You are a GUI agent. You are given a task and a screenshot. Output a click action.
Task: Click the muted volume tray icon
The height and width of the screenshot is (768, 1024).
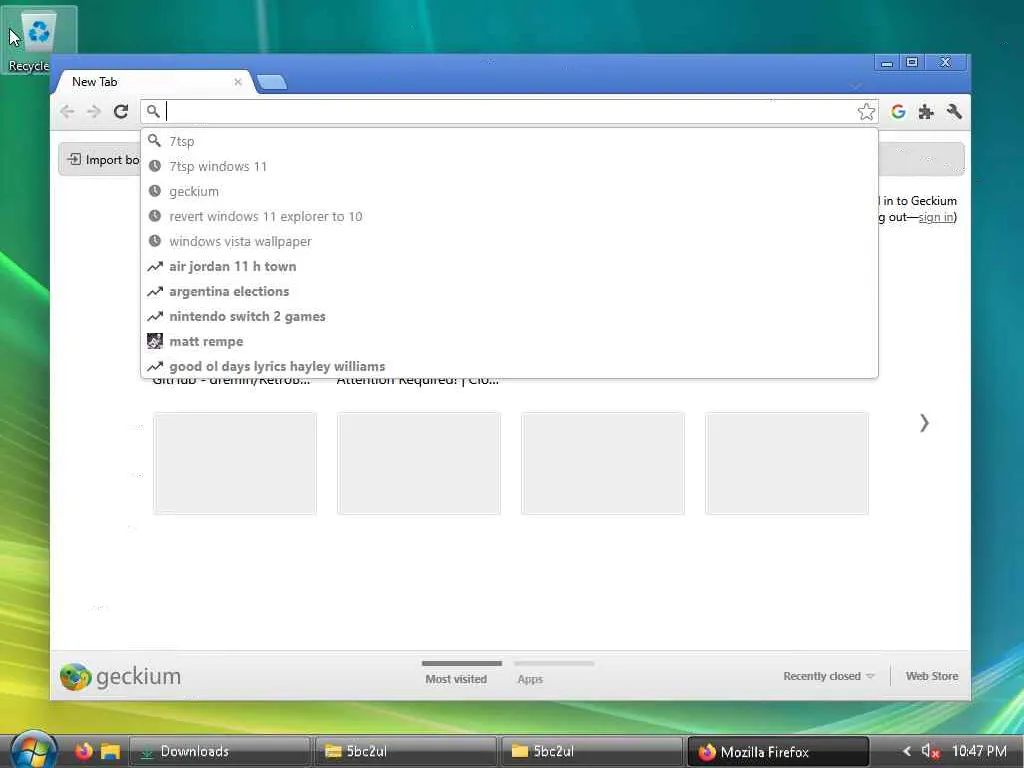pos(930,751)
